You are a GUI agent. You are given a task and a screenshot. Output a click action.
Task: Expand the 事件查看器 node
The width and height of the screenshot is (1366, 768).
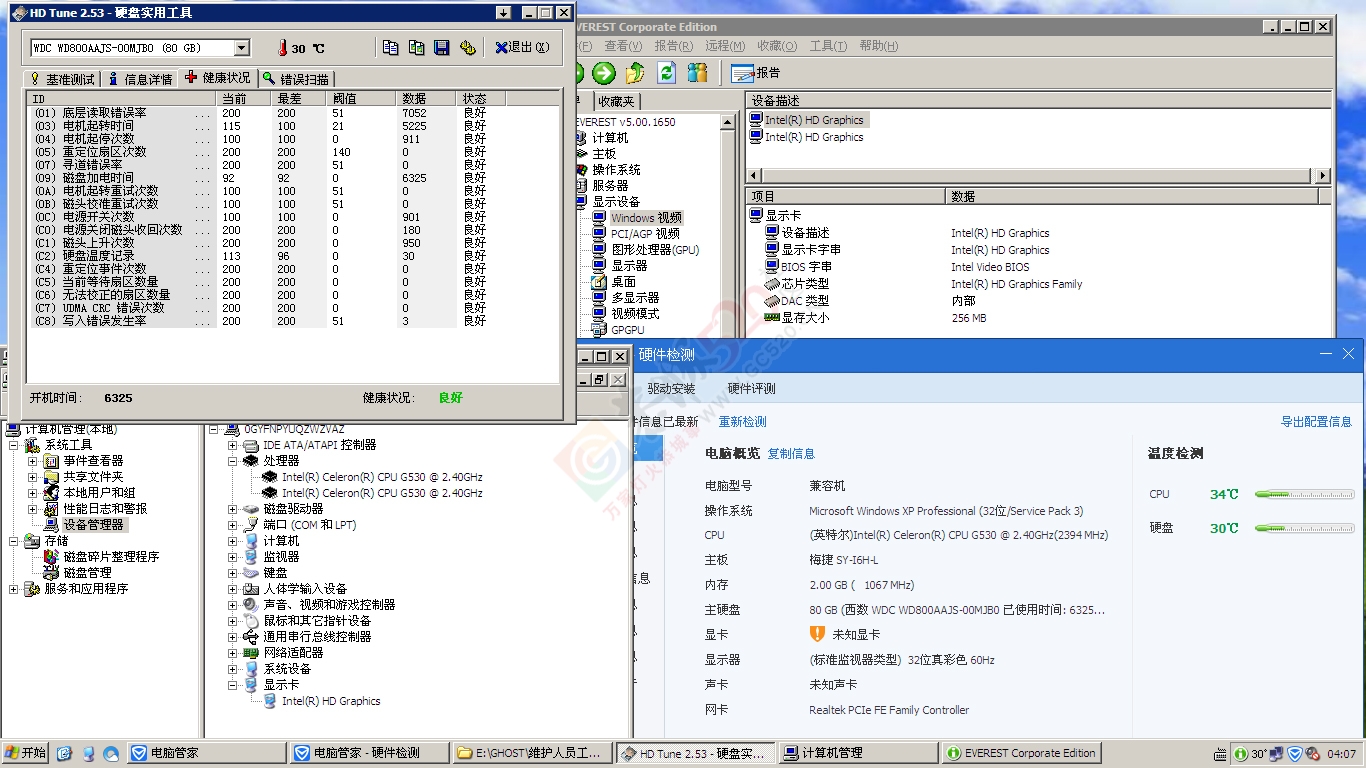coord(33,461)
